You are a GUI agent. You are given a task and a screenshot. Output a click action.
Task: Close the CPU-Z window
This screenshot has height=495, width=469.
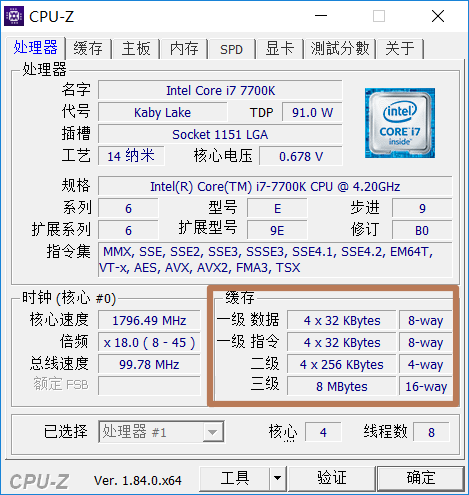coord(438,16)
